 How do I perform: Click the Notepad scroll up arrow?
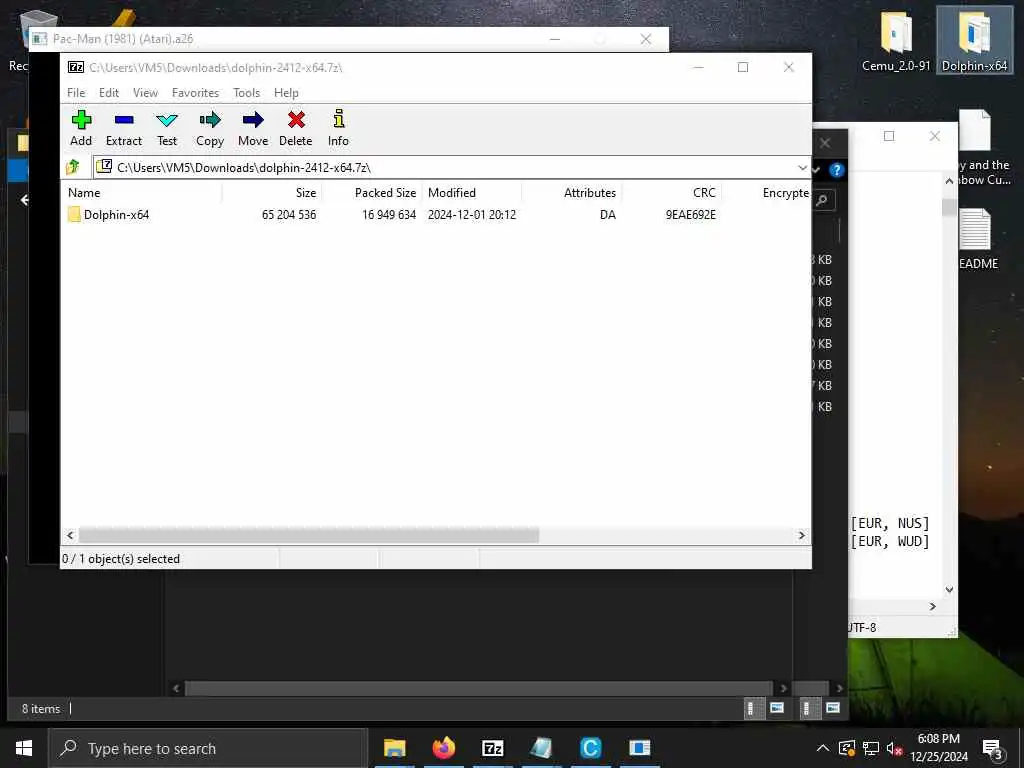(x=949, y=181)
